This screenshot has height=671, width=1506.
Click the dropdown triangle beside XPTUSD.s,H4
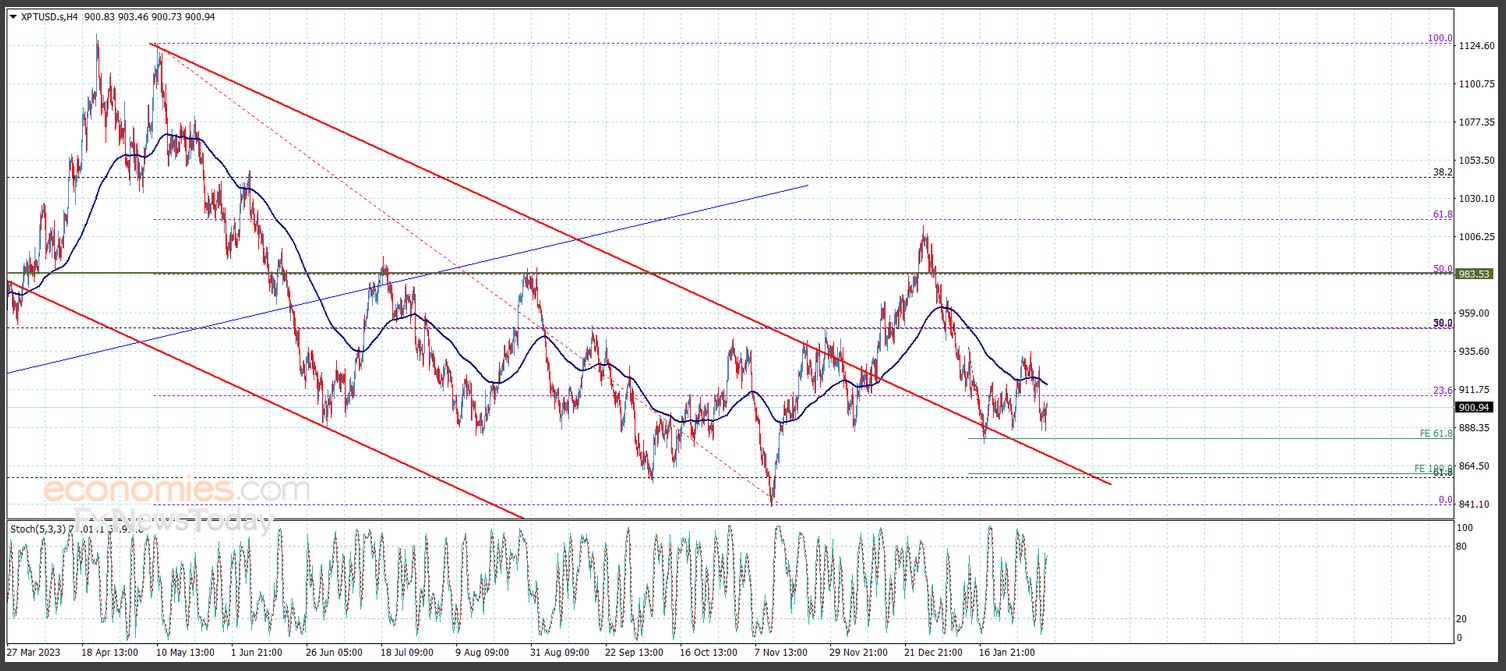coord(13,17)
